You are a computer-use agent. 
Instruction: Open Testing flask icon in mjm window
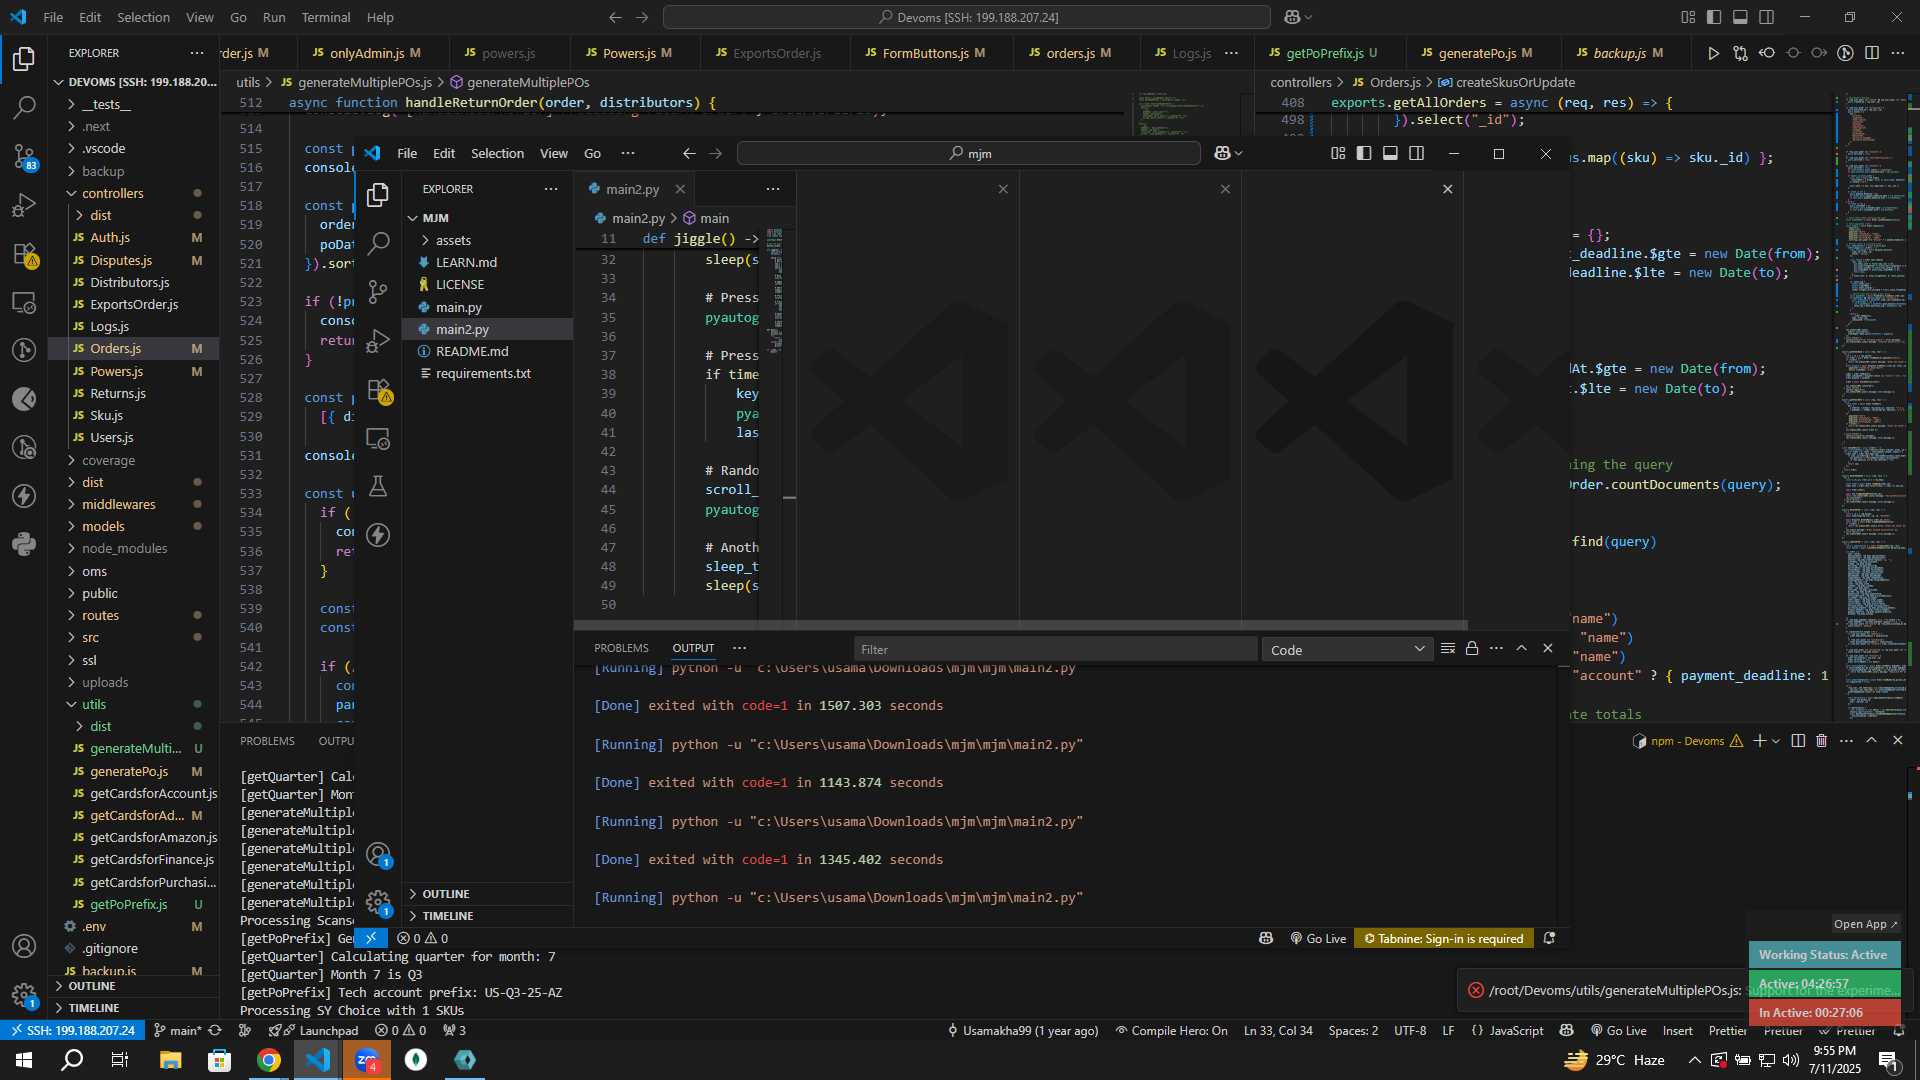(x=378, y=487)
